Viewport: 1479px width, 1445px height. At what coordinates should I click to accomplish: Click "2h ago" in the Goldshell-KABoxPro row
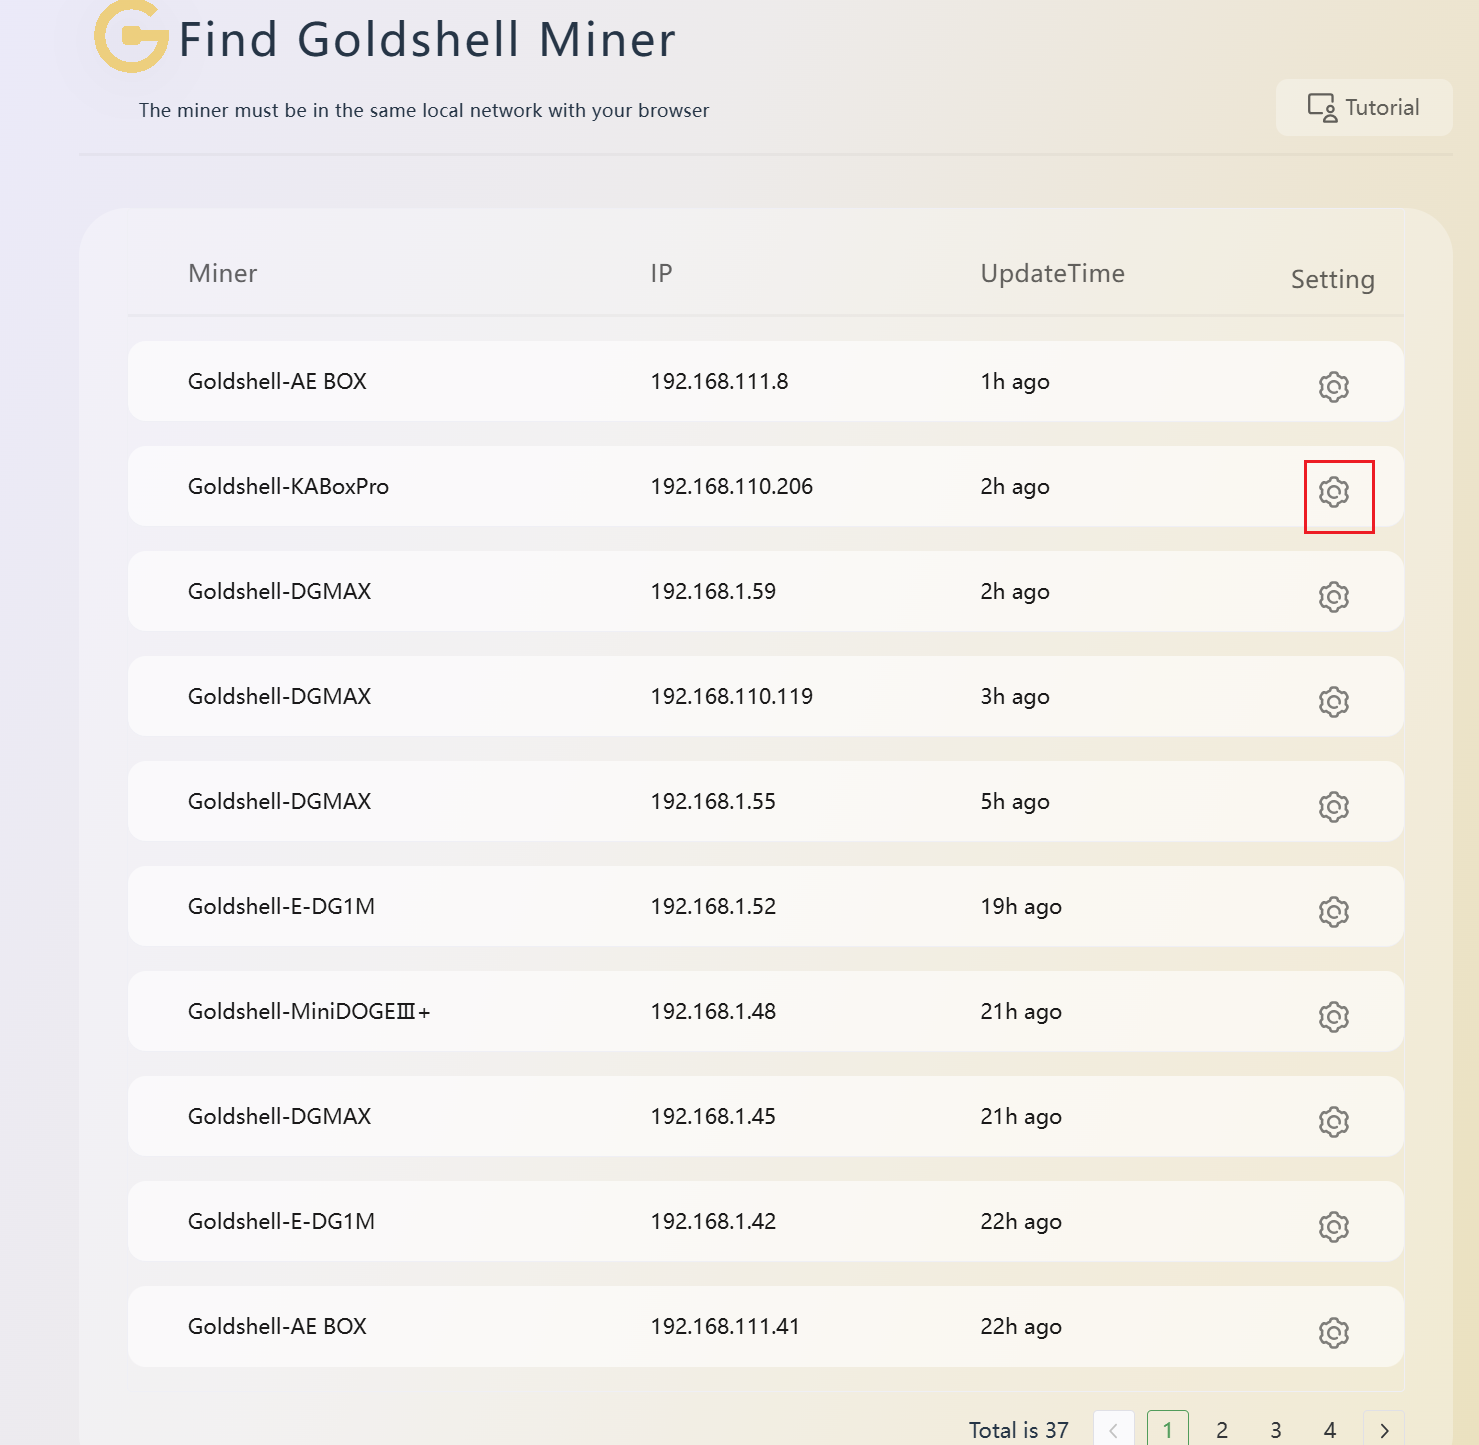click(1015, 487)
